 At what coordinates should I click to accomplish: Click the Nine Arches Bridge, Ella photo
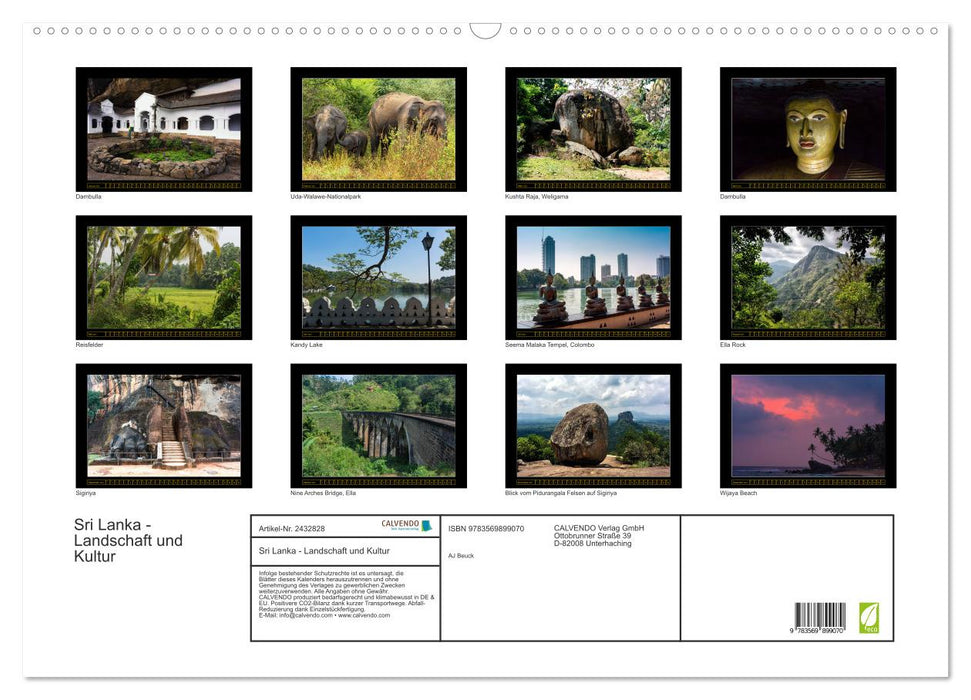pos(378,426)
